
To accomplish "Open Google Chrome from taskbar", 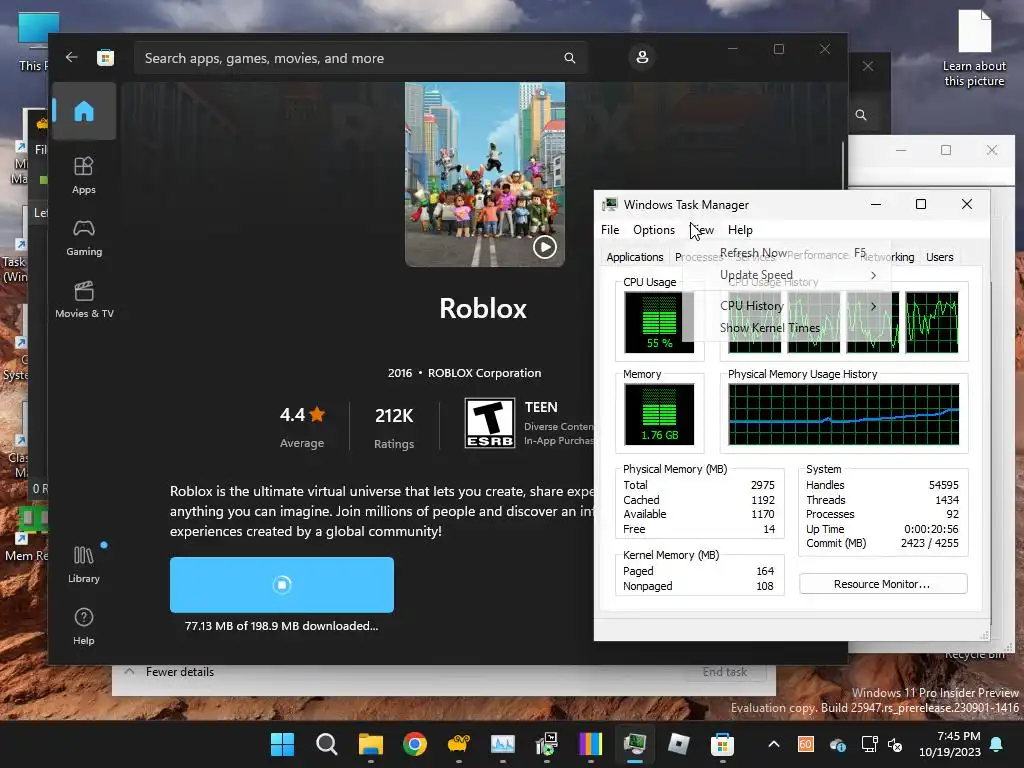I will 415,744.
